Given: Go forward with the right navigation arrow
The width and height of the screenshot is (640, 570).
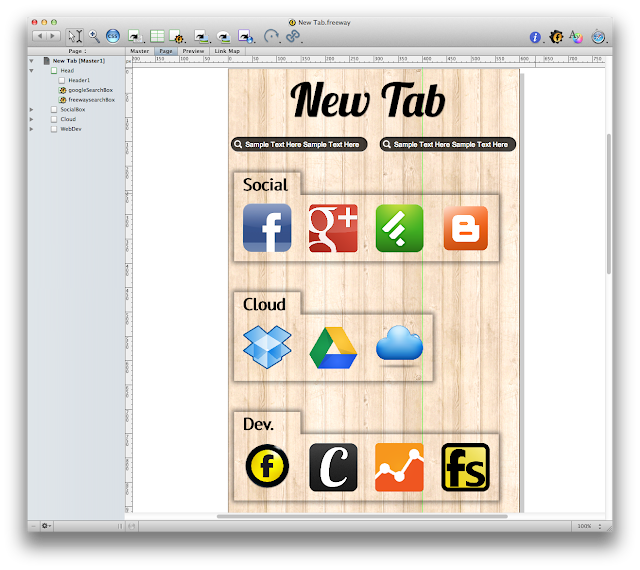Looking at the screenshot, I should pyautogui.click(x=53, y=36).
